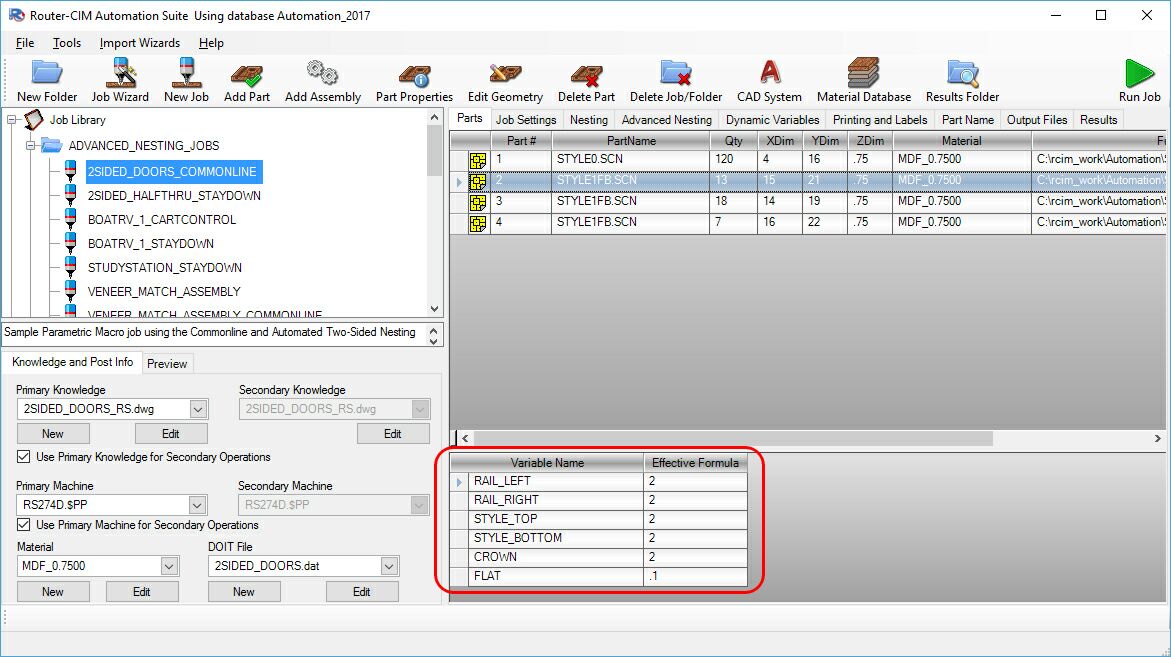Add a new Assembly
The height and width of the screenshot is (657, 1171).
click(x=322, y=78)
